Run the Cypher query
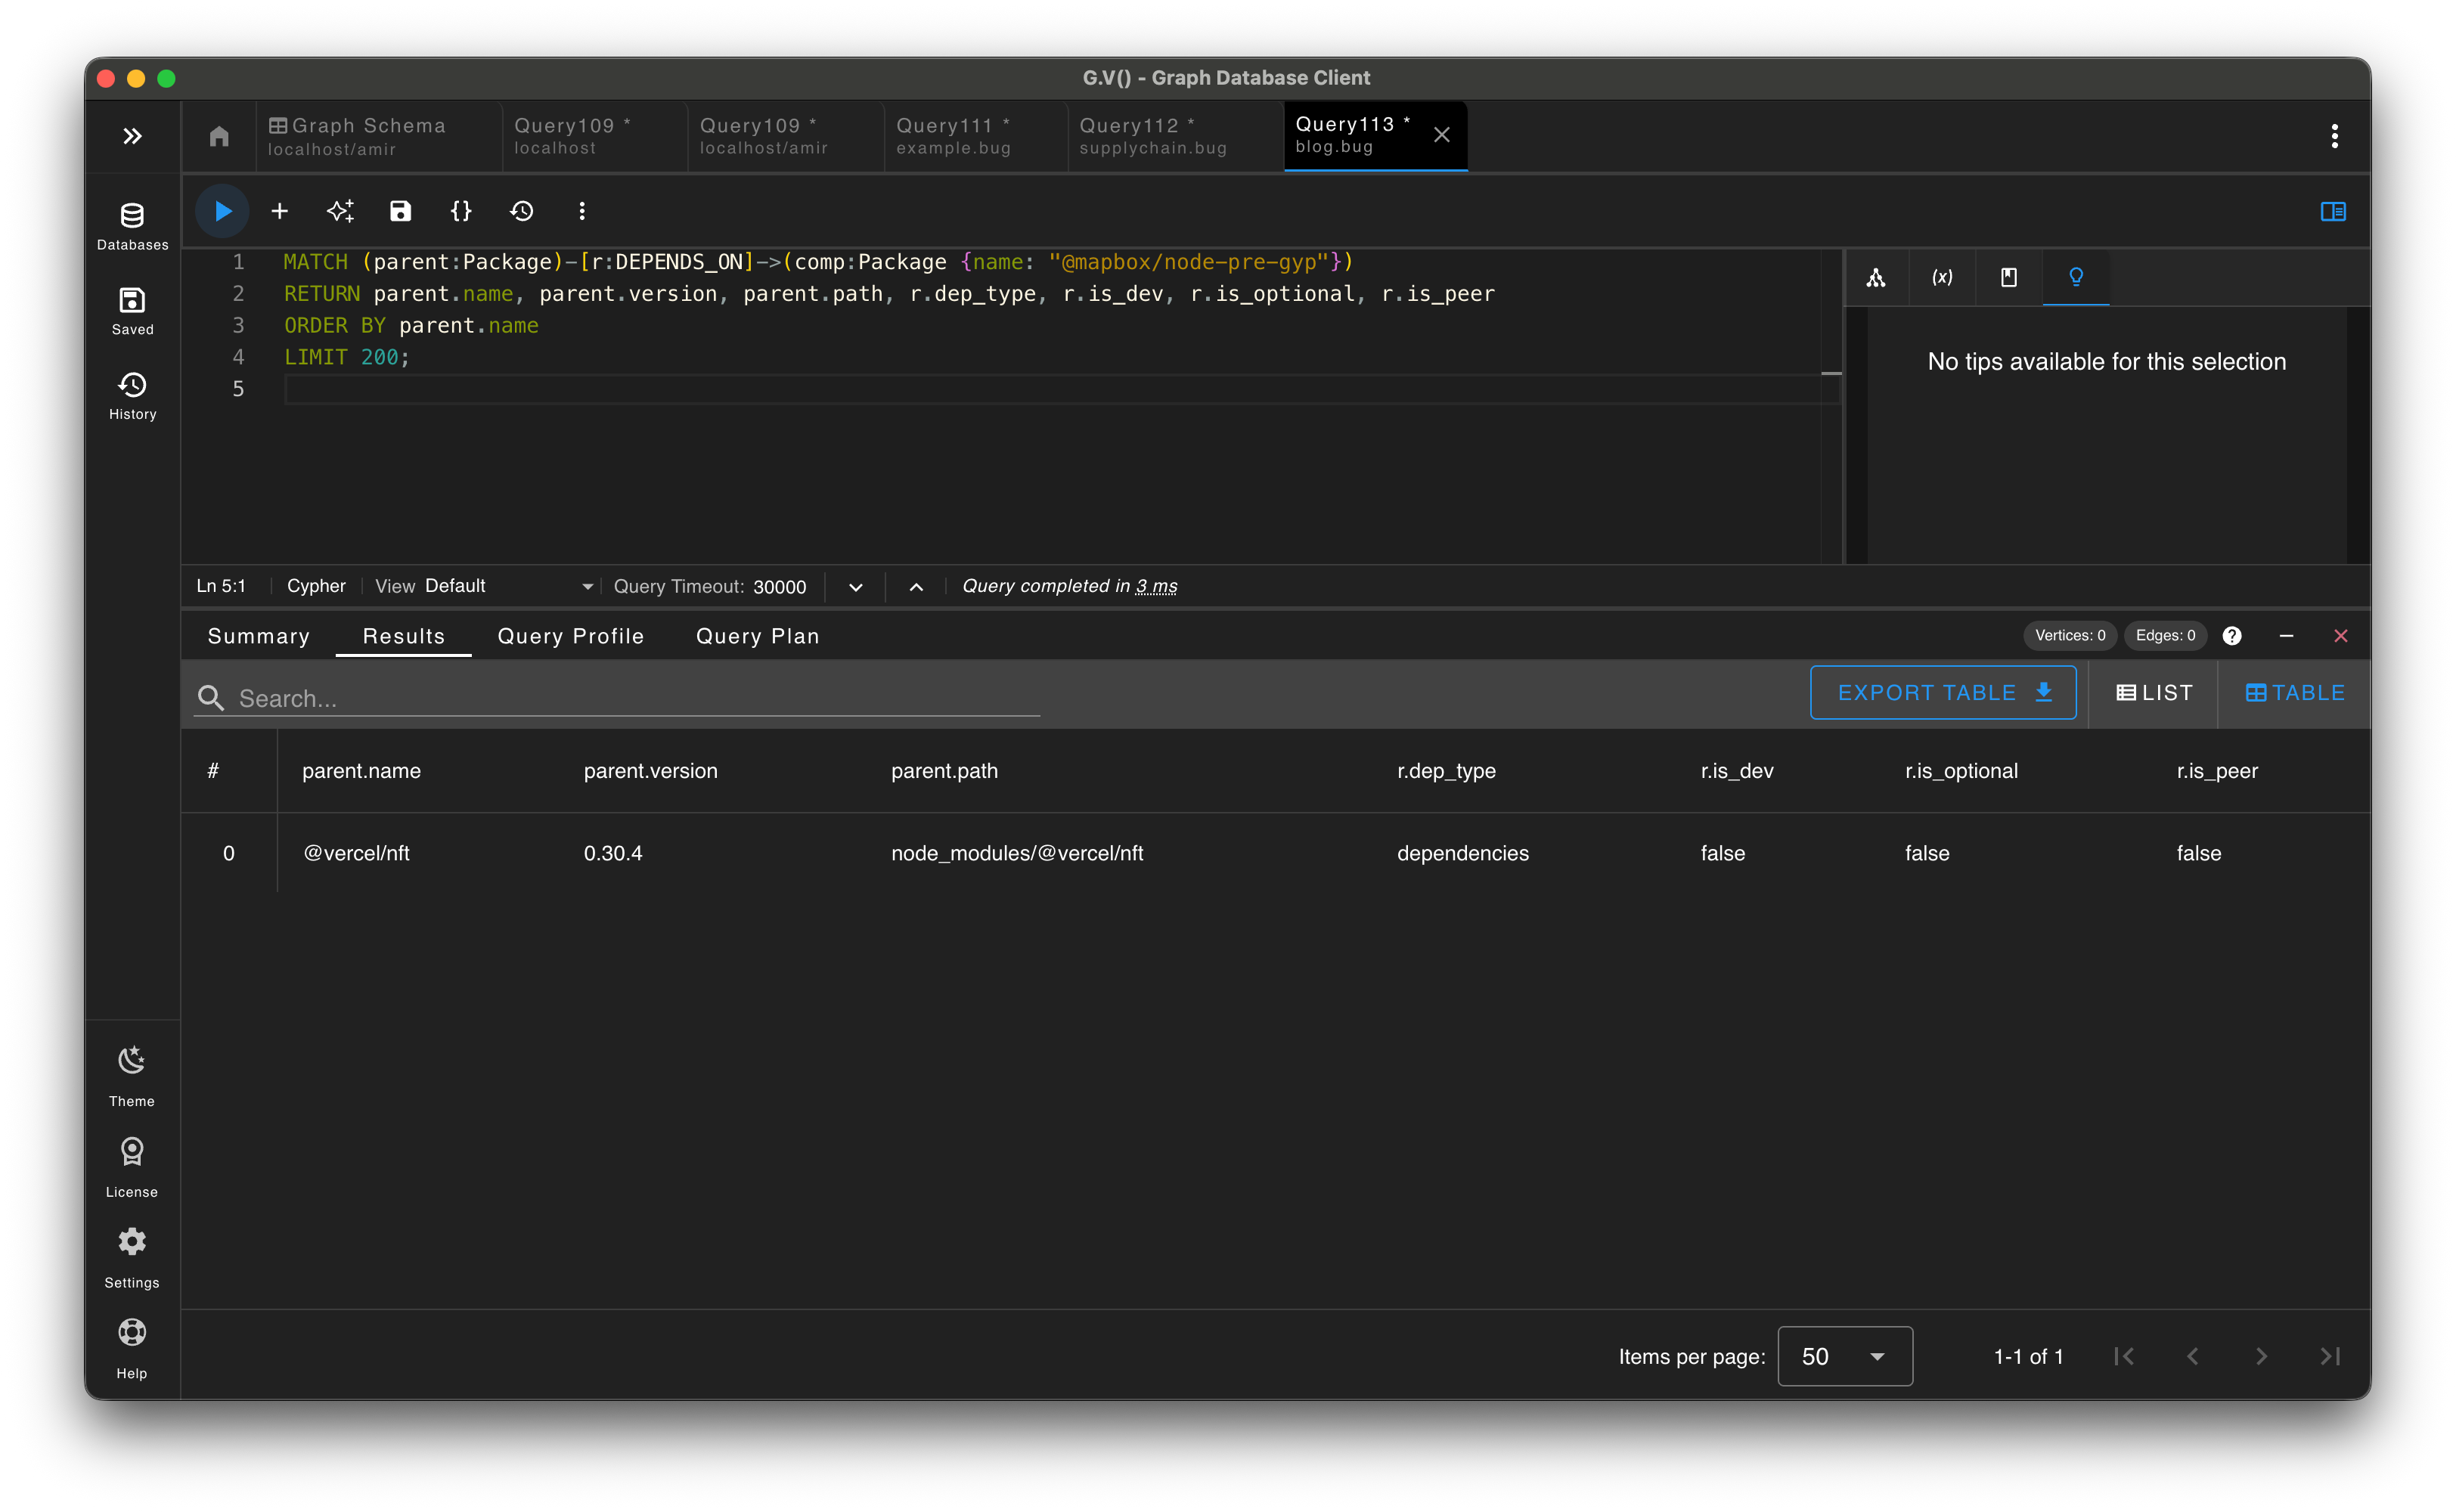 click(222, 211)
